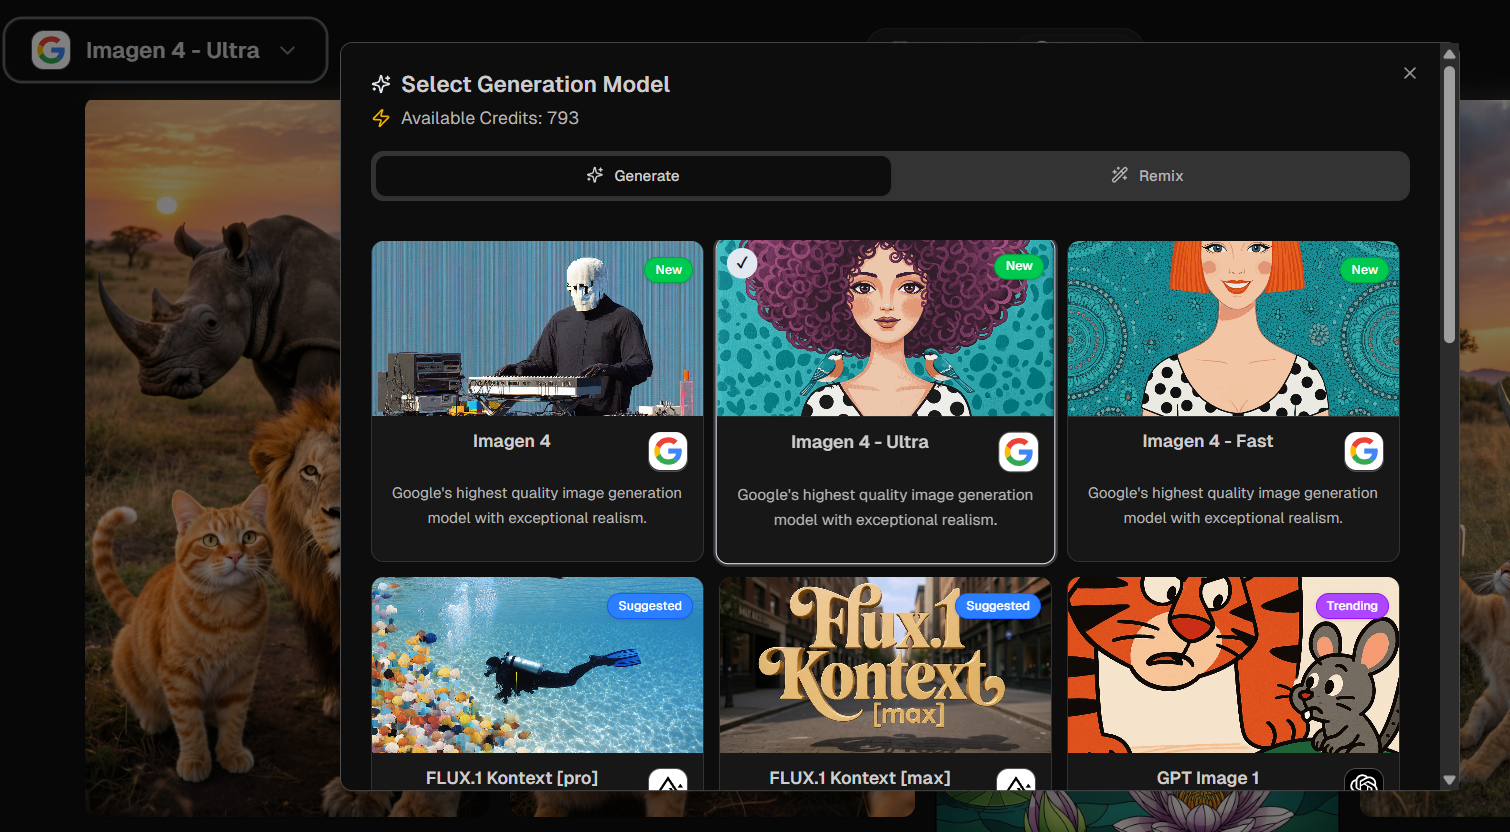This screenshot has width=1510, height=832.
Task: Close the Select Generation Model dialog
Action: 1410,73
